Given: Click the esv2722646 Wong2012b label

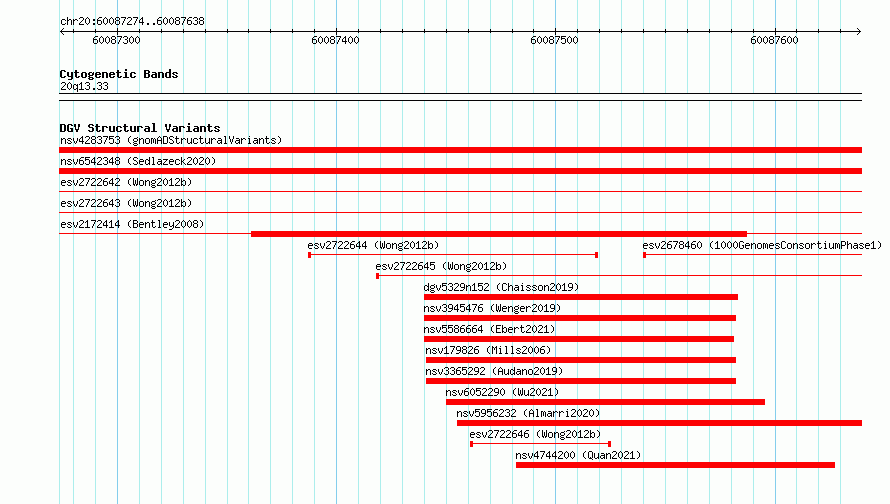Looking at the screenshot, I should tap(535, 434).
